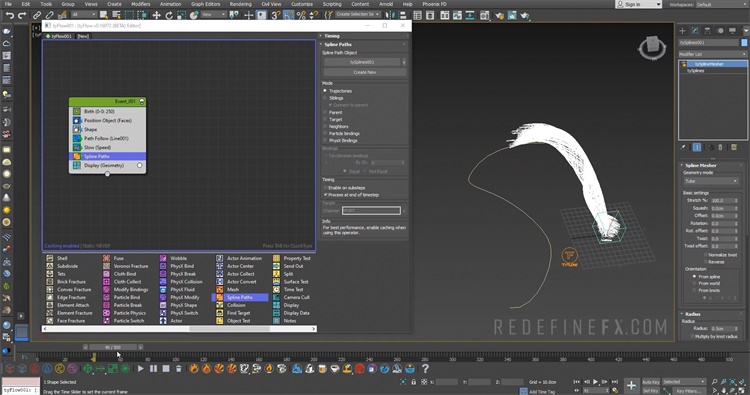This screenshot has height=395, width=750.
Task: Click the Pin Stack icon below modifier list
Action: [x=684, y=147]
